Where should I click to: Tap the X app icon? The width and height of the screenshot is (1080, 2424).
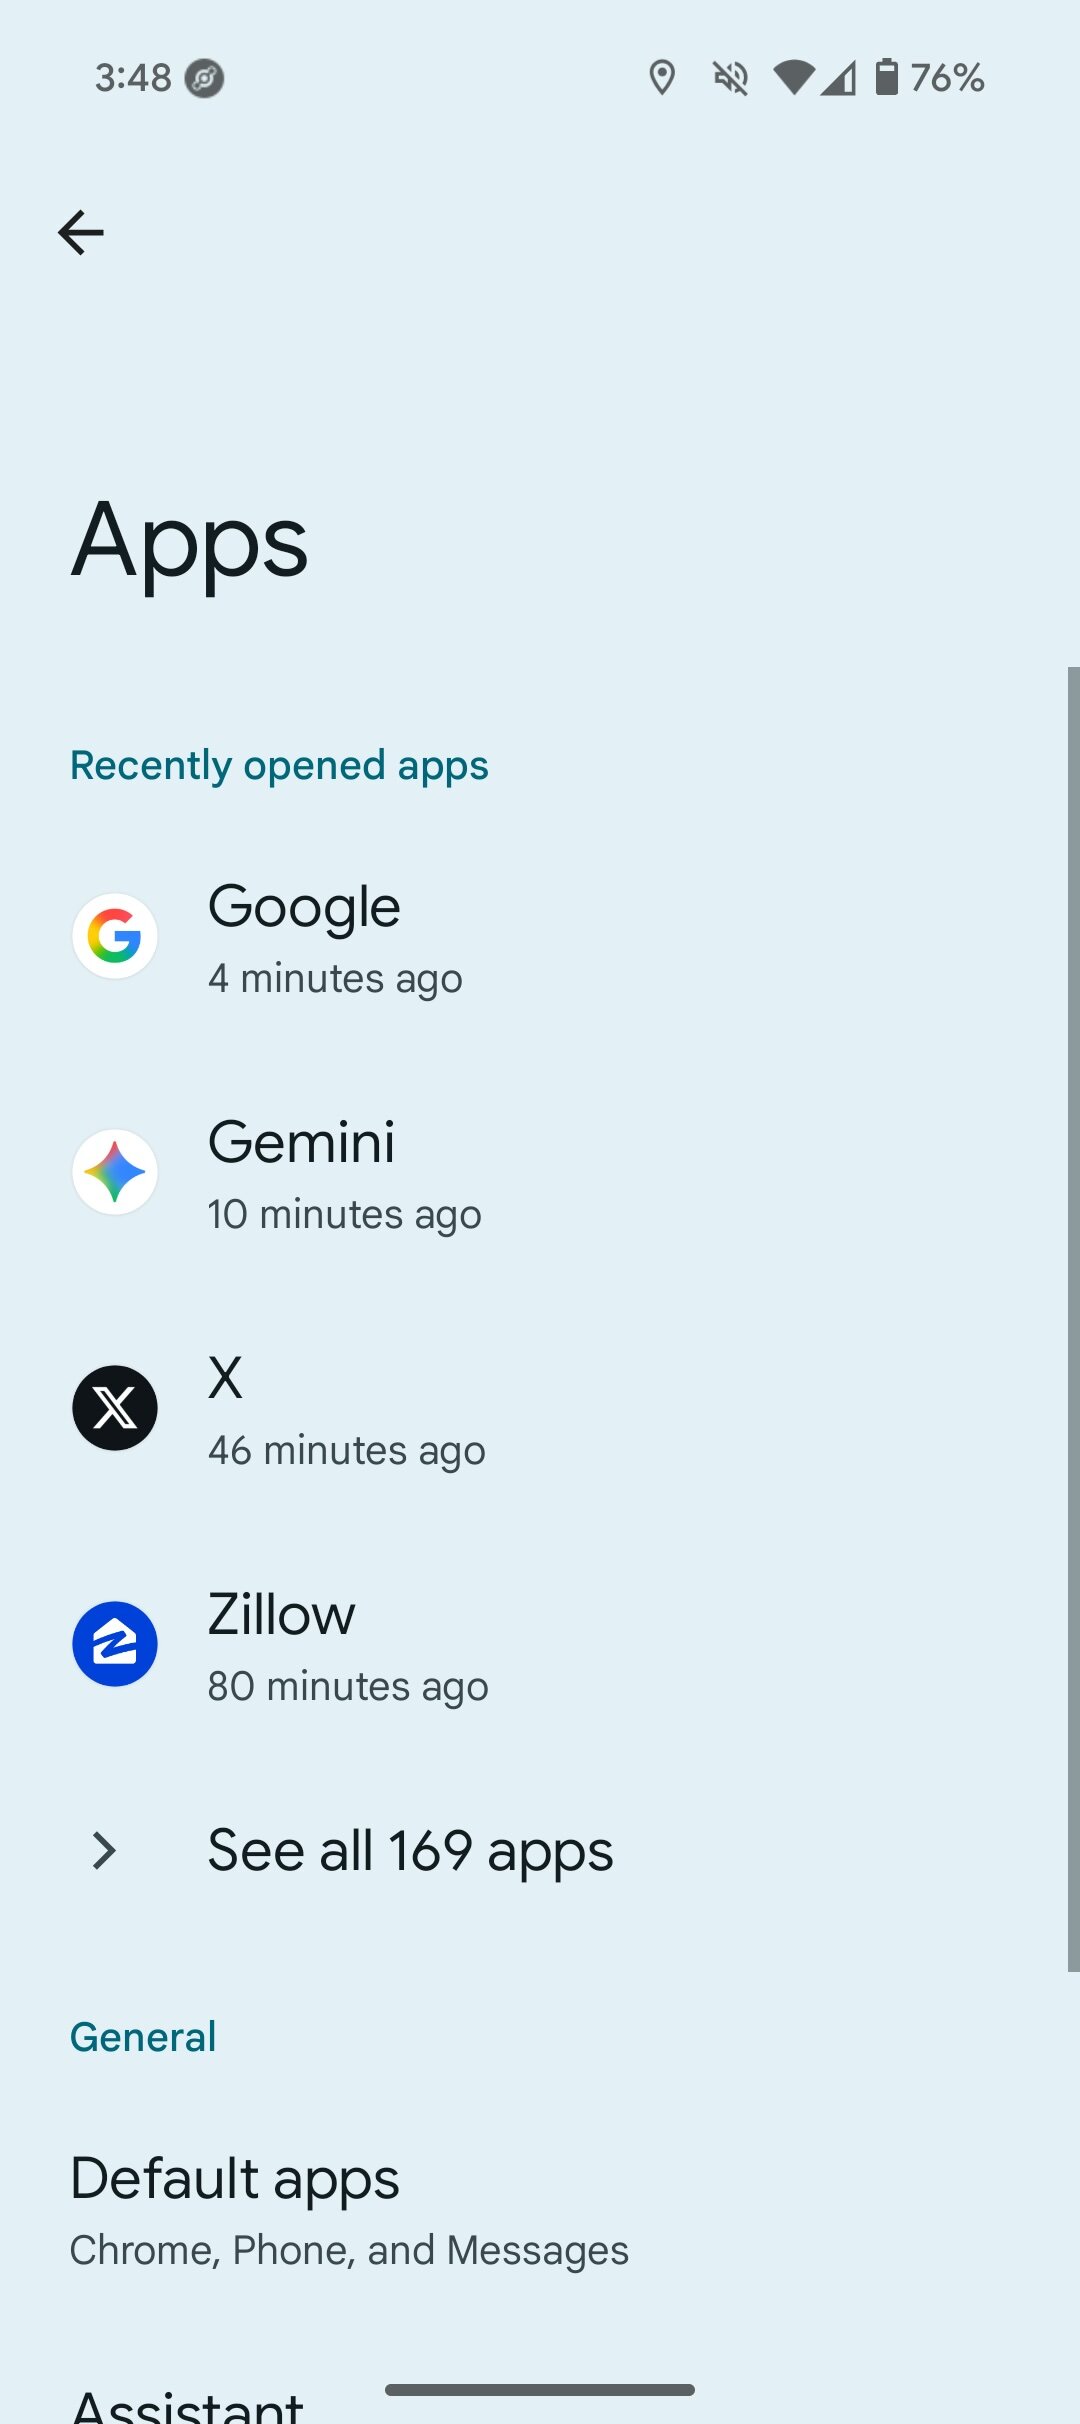click(x=115, y=1408)
